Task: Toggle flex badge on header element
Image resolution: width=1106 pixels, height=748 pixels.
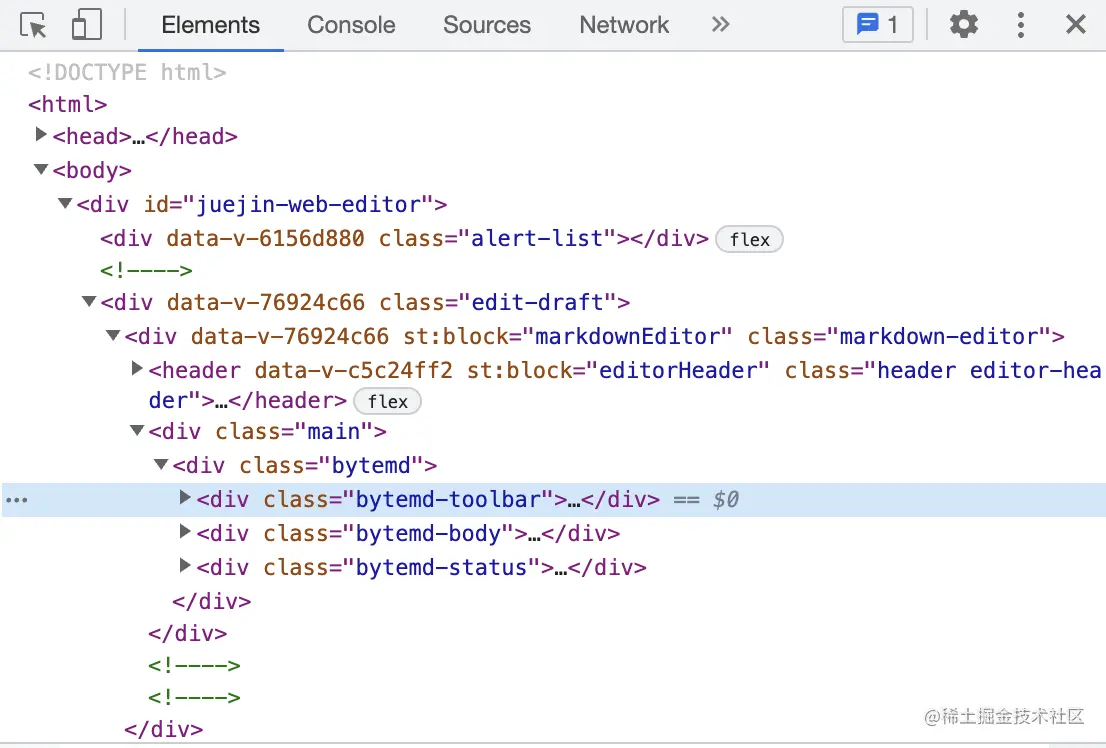Action: point(387,401)
